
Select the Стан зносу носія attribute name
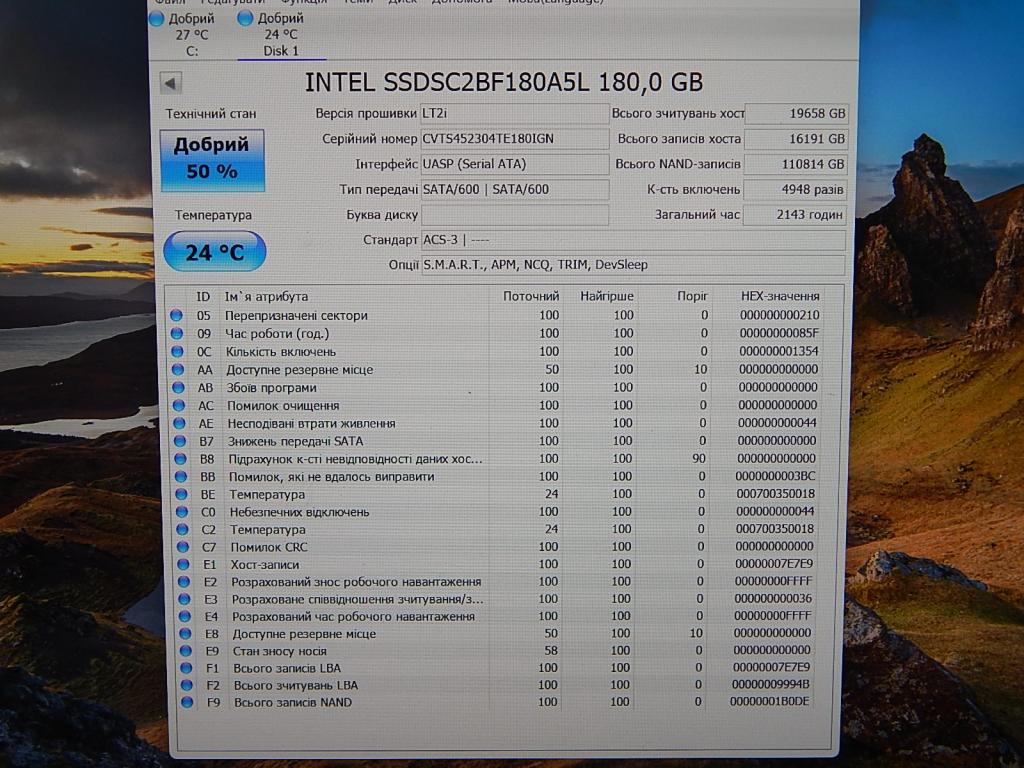pos(280,651)
